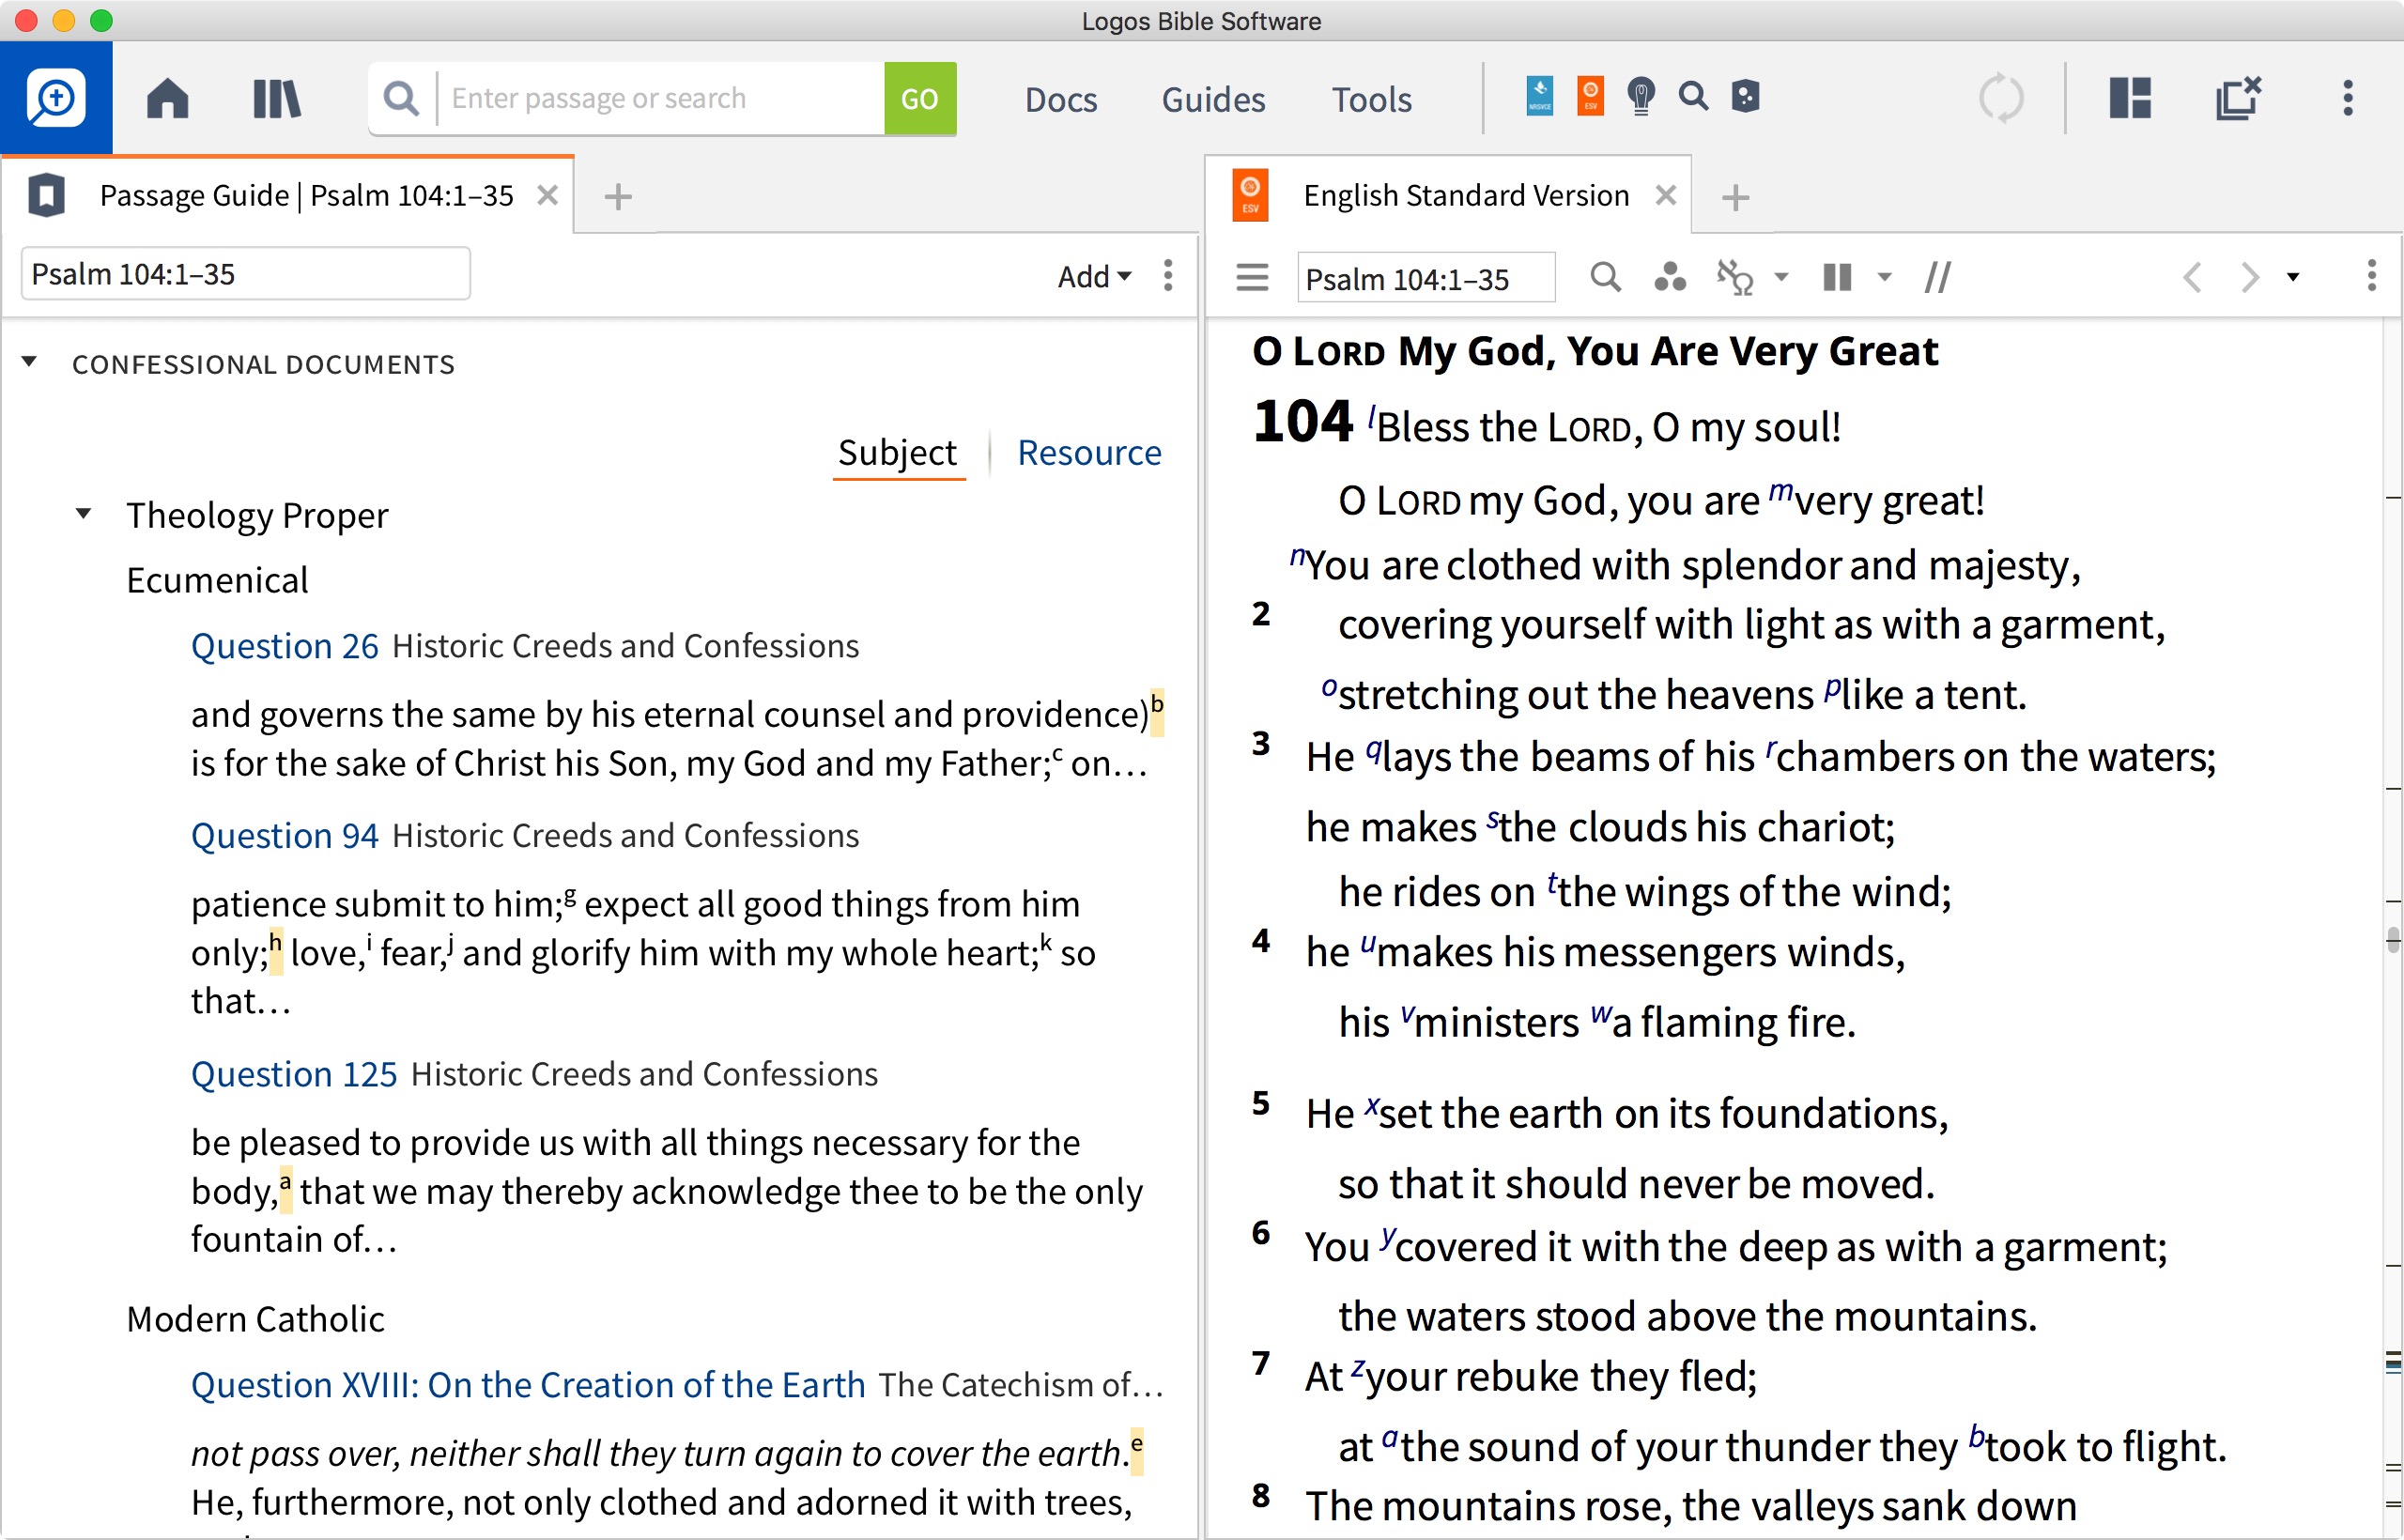Open the parallel resources slash icon
Screen dimensions: 2404x1540
tap(1937, 277)
